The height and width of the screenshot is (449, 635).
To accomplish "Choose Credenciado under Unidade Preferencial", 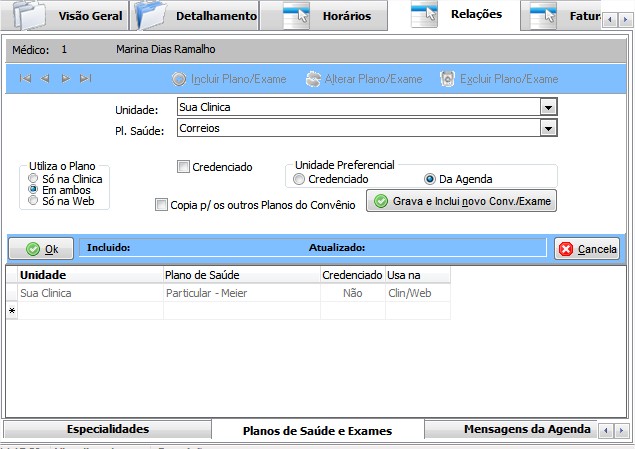I will tap(299, 179).
